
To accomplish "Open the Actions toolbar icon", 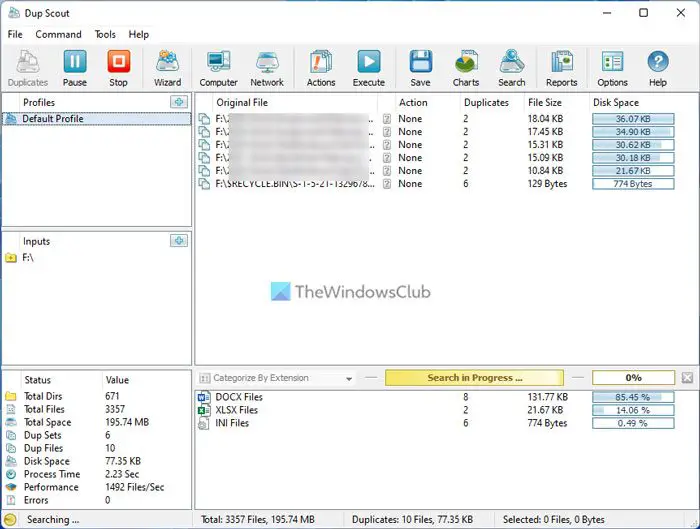I will (x=321, y=68).
